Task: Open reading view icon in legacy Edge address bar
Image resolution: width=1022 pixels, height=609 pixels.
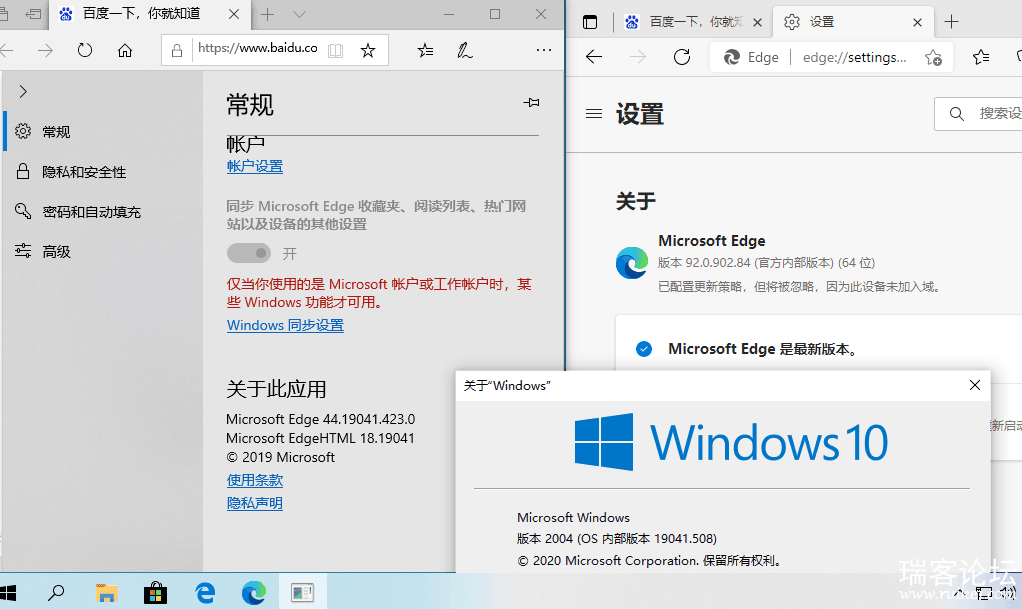Action: point(335,50)
